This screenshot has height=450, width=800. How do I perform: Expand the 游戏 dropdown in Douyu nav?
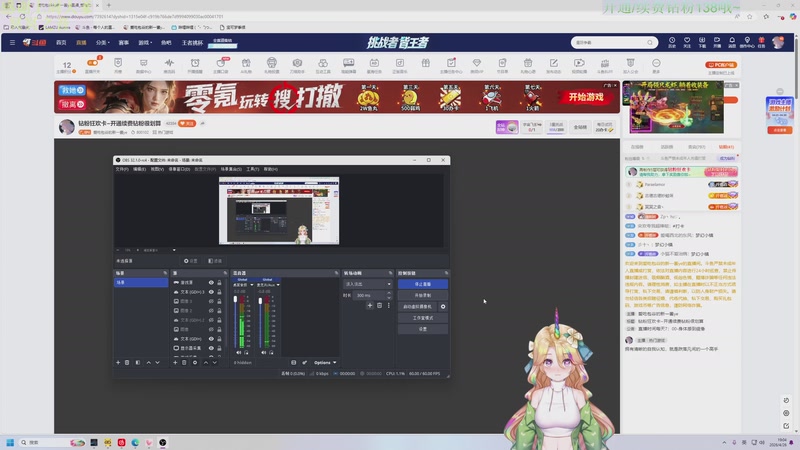coord(145,42)
